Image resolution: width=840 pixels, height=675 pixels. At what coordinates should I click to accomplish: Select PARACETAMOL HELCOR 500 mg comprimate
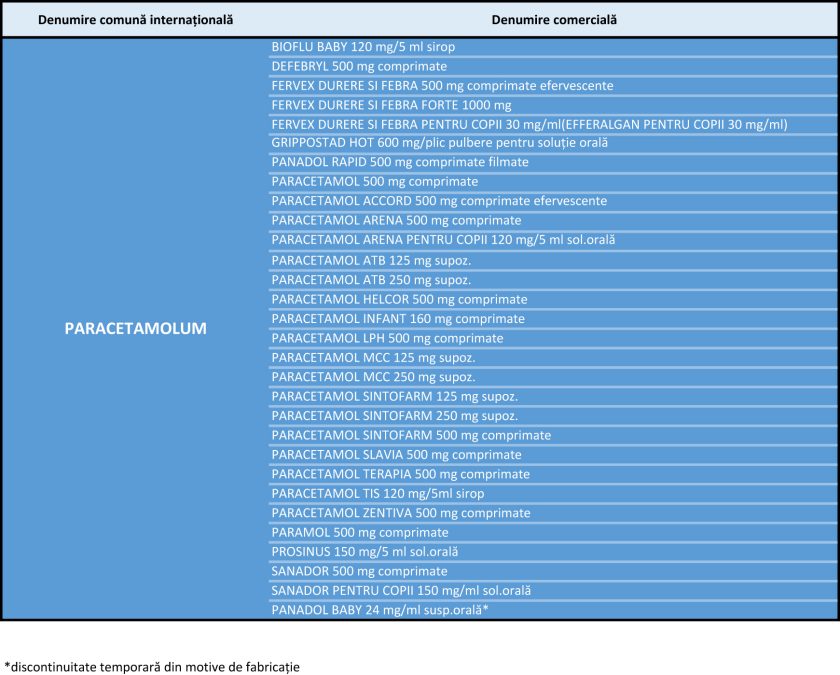pyautogui.click(x=553, y=299)
